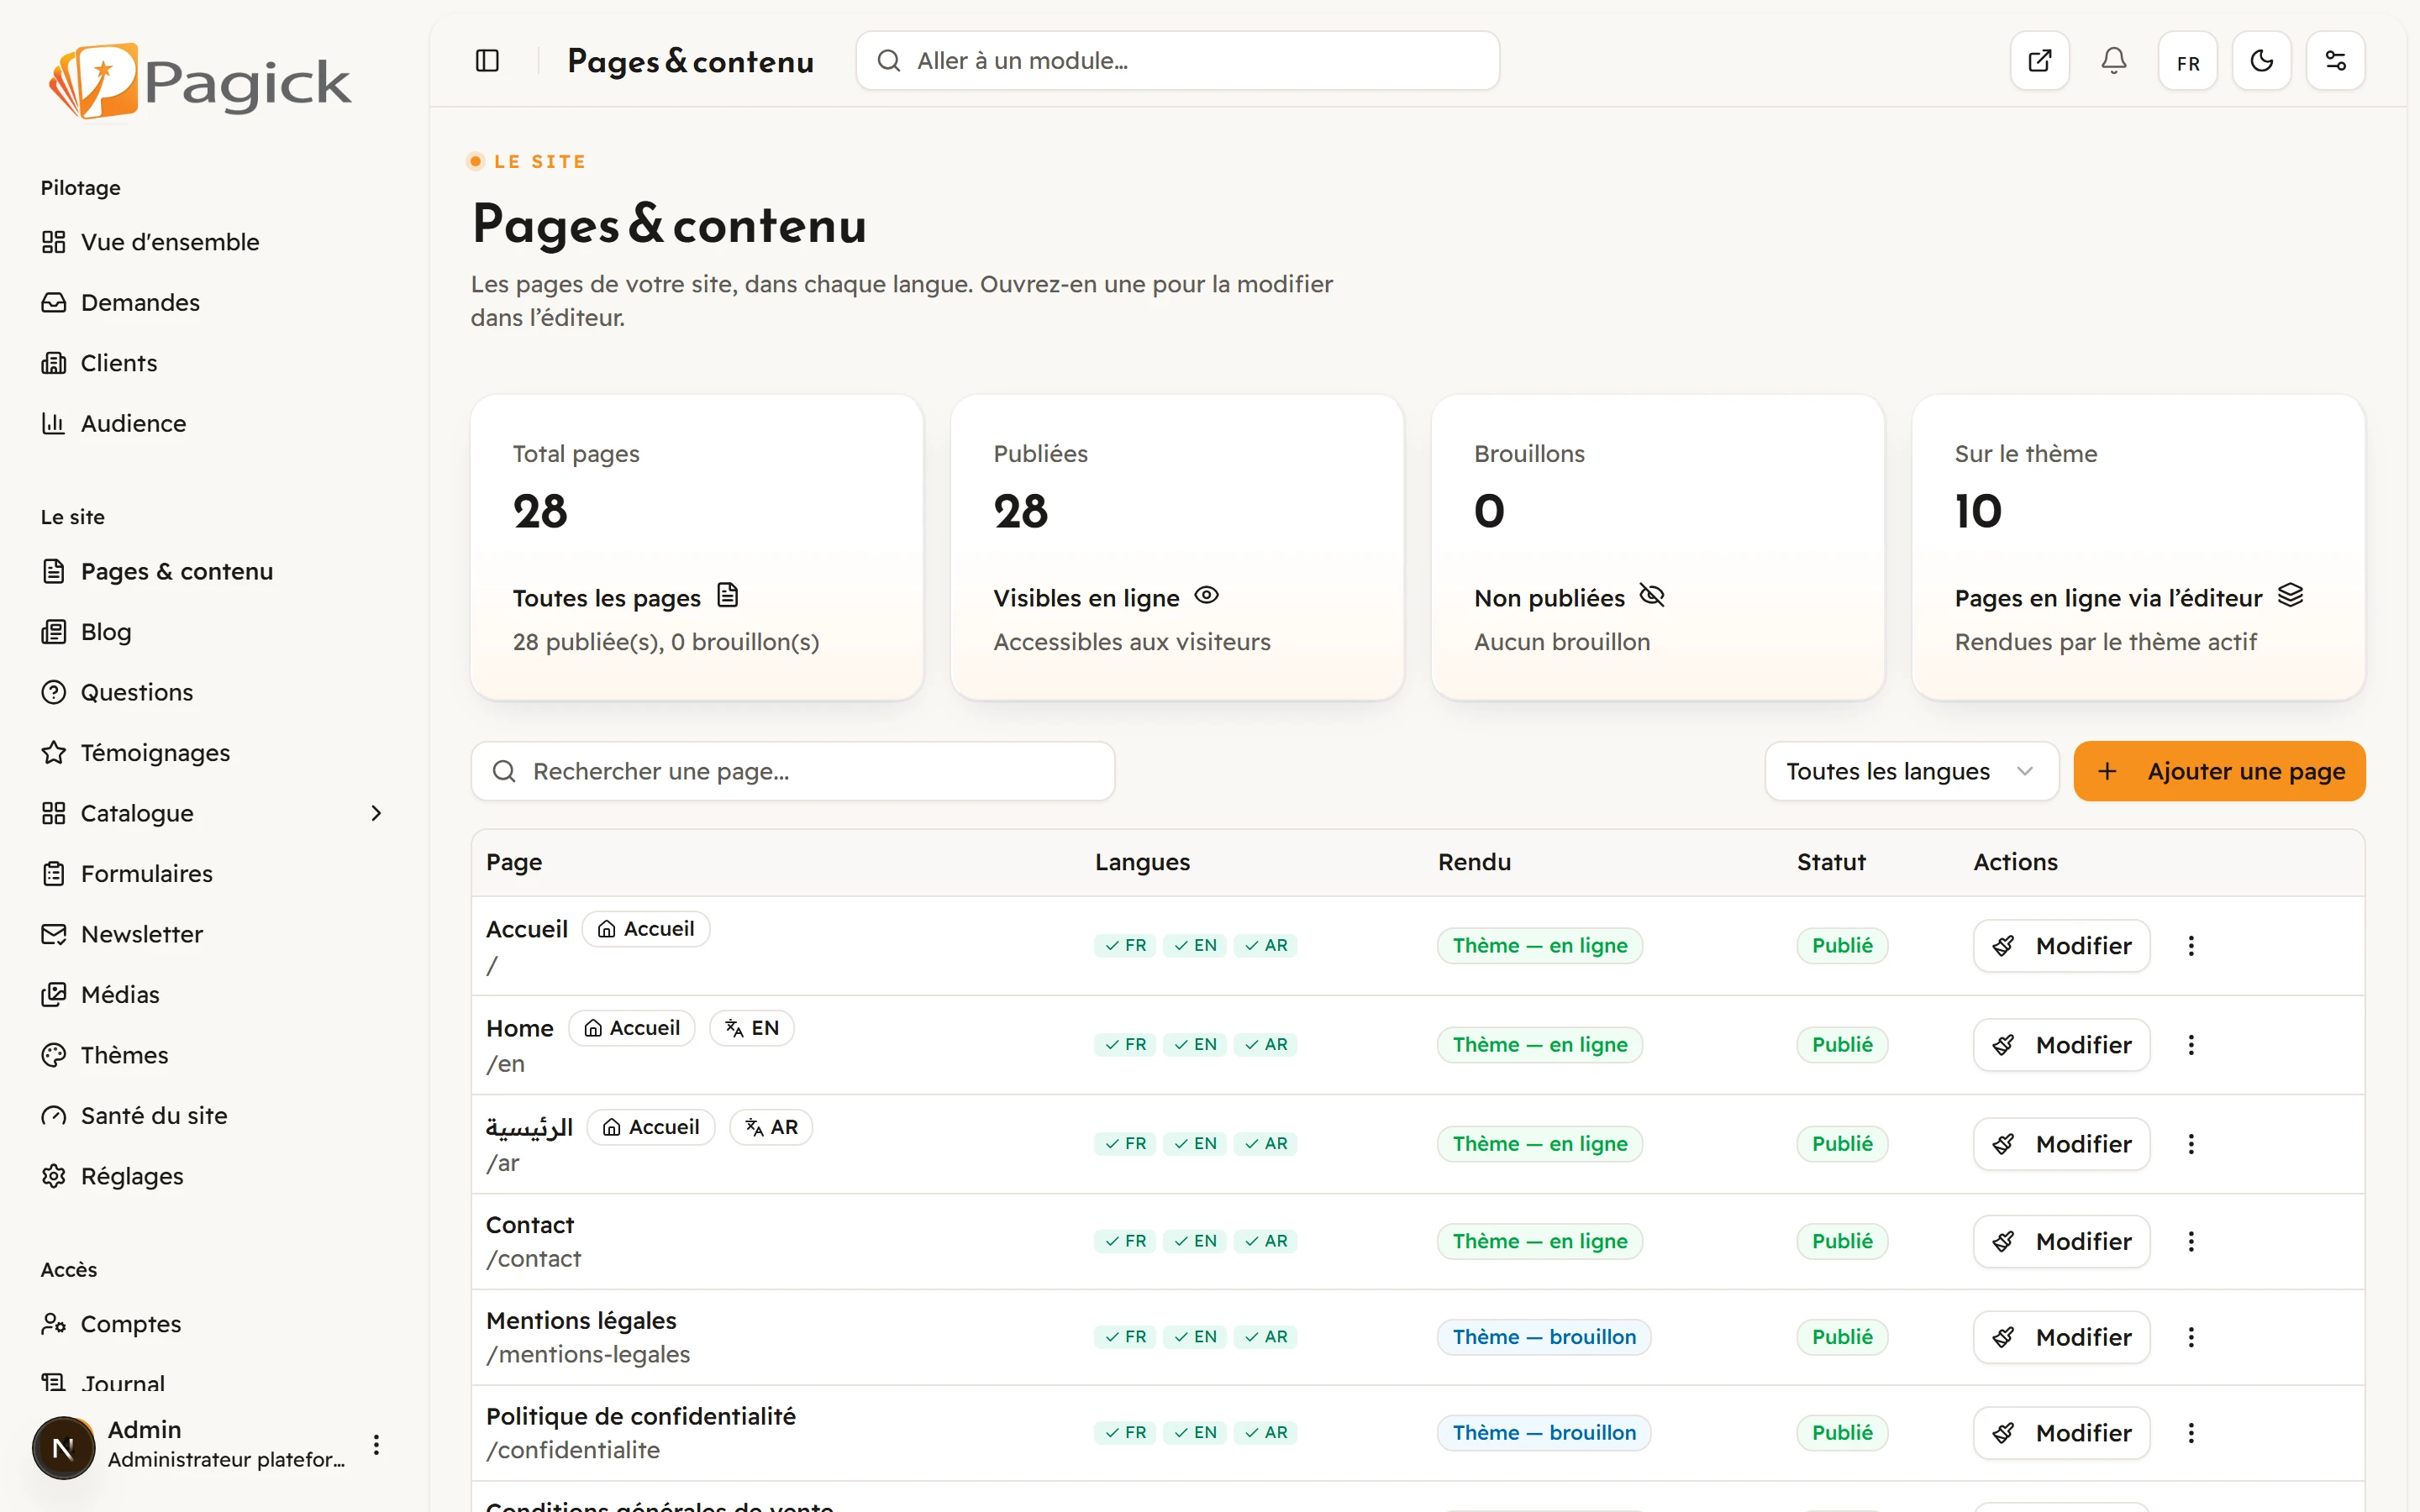Open the Thèmes palette icon
2420x1512 pixels.
(53, 1055)
